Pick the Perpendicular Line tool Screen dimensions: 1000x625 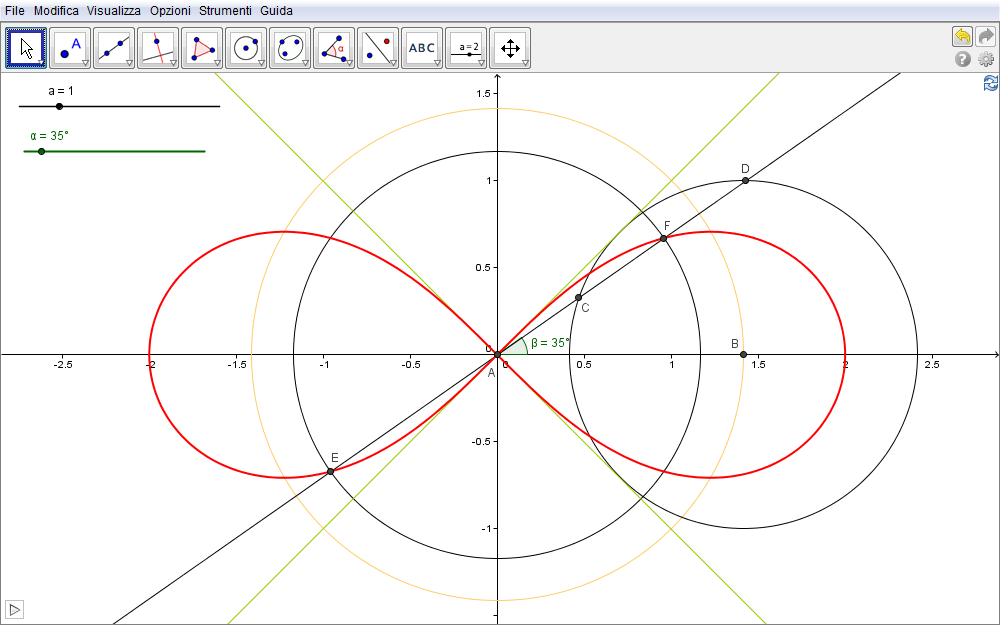click(158, 47)
